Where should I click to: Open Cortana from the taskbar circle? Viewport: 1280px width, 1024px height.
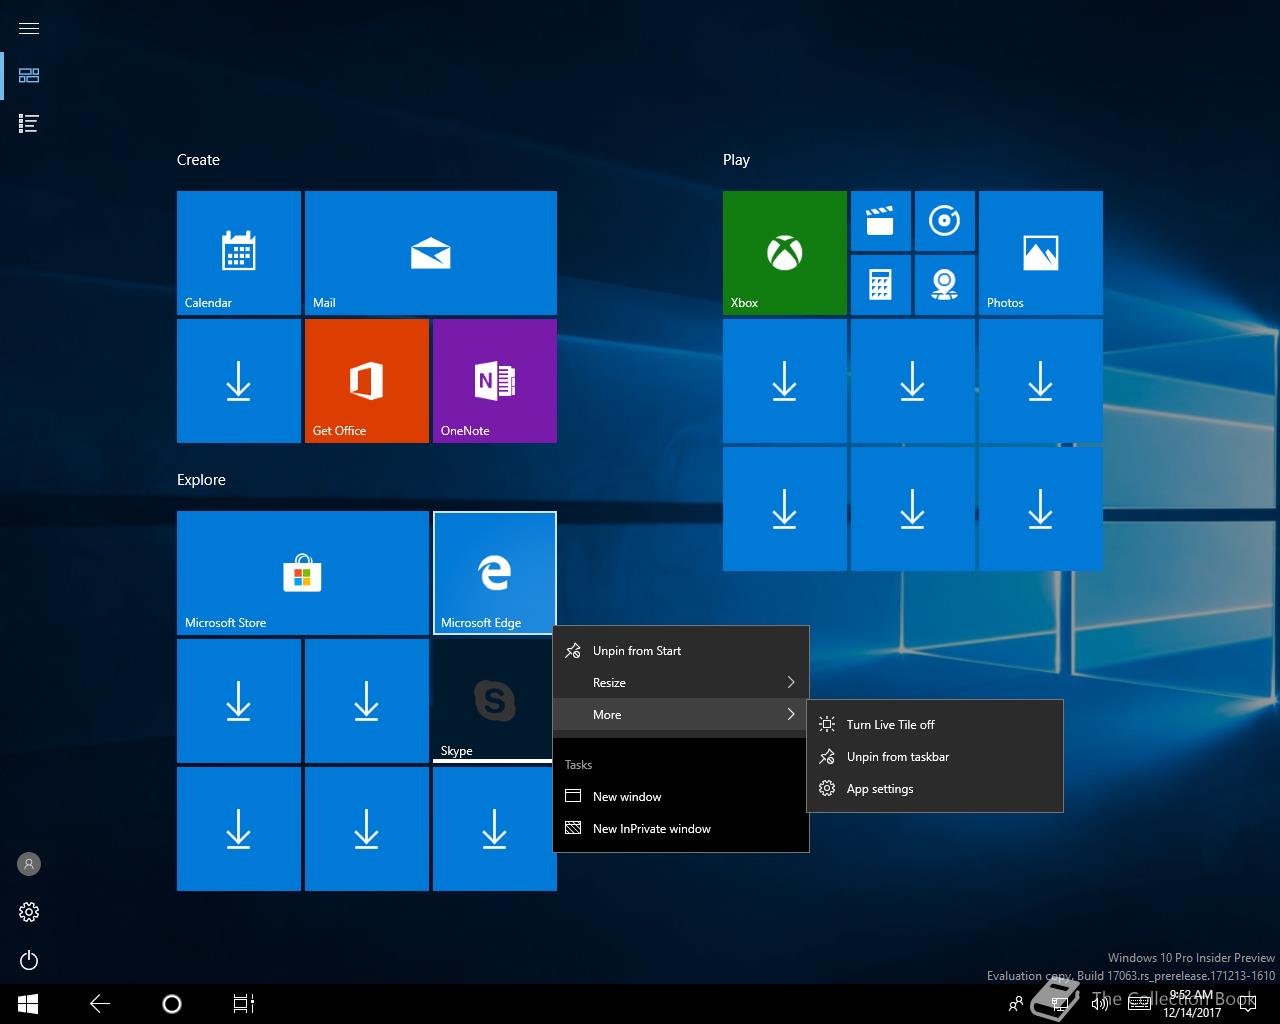pyautogui.click(x=172, y=1004)
